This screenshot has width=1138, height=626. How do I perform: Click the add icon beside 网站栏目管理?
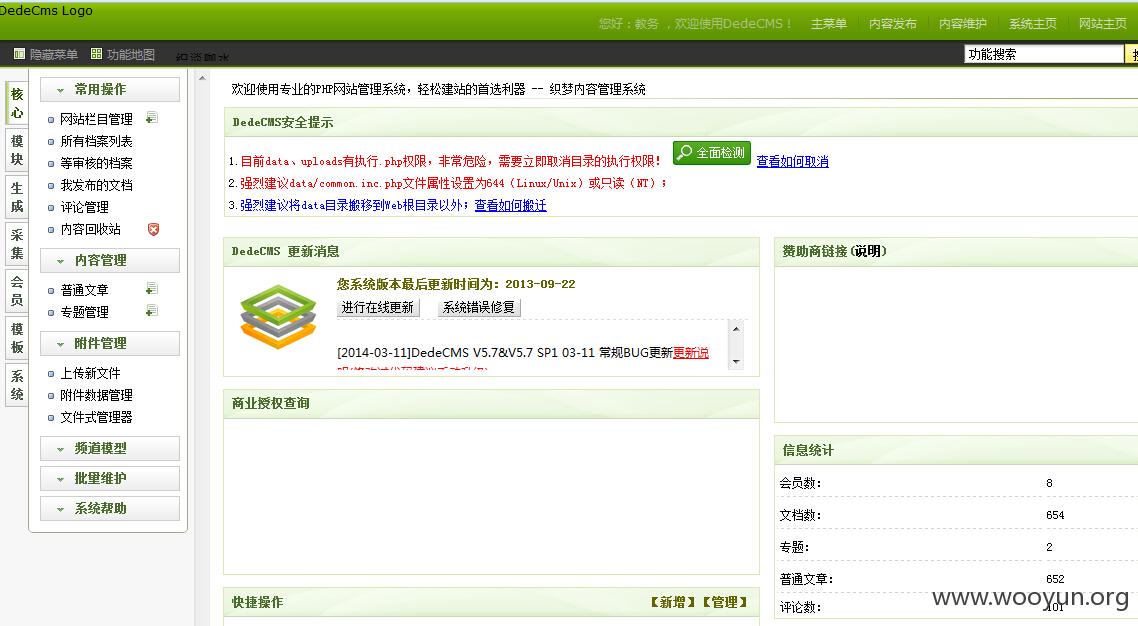click(152, 118)
